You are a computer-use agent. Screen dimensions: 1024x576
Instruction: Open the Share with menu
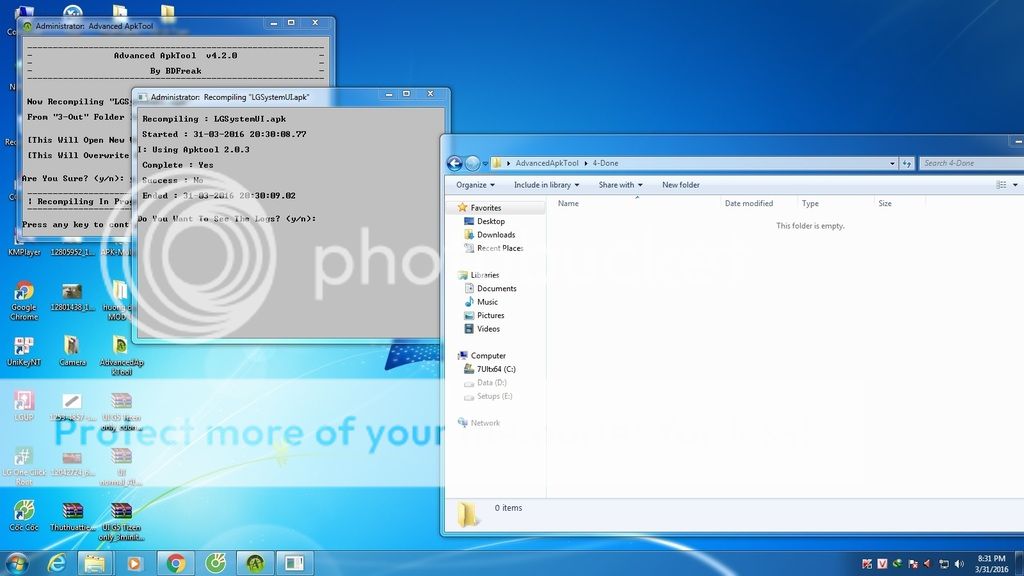tap(620, 185)
